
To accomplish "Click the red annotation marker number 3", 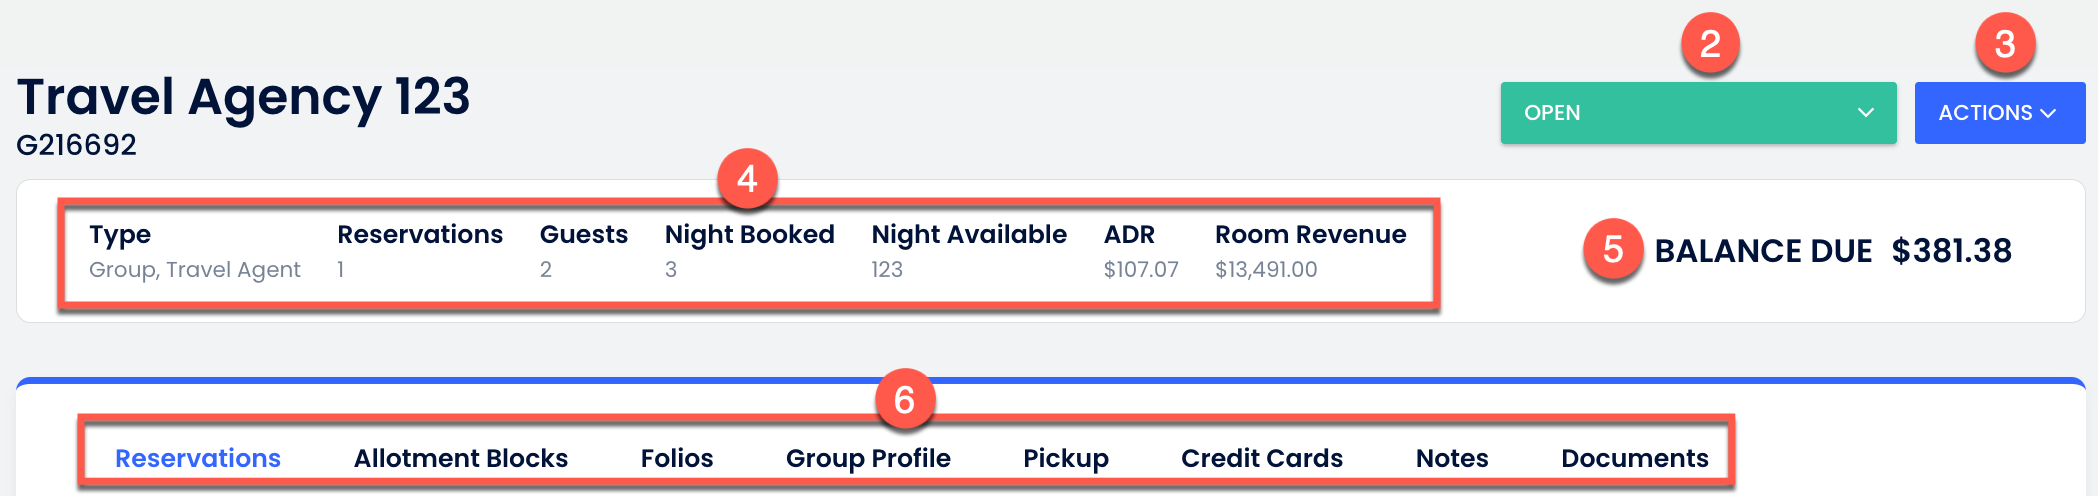I will click(2004, 44).
